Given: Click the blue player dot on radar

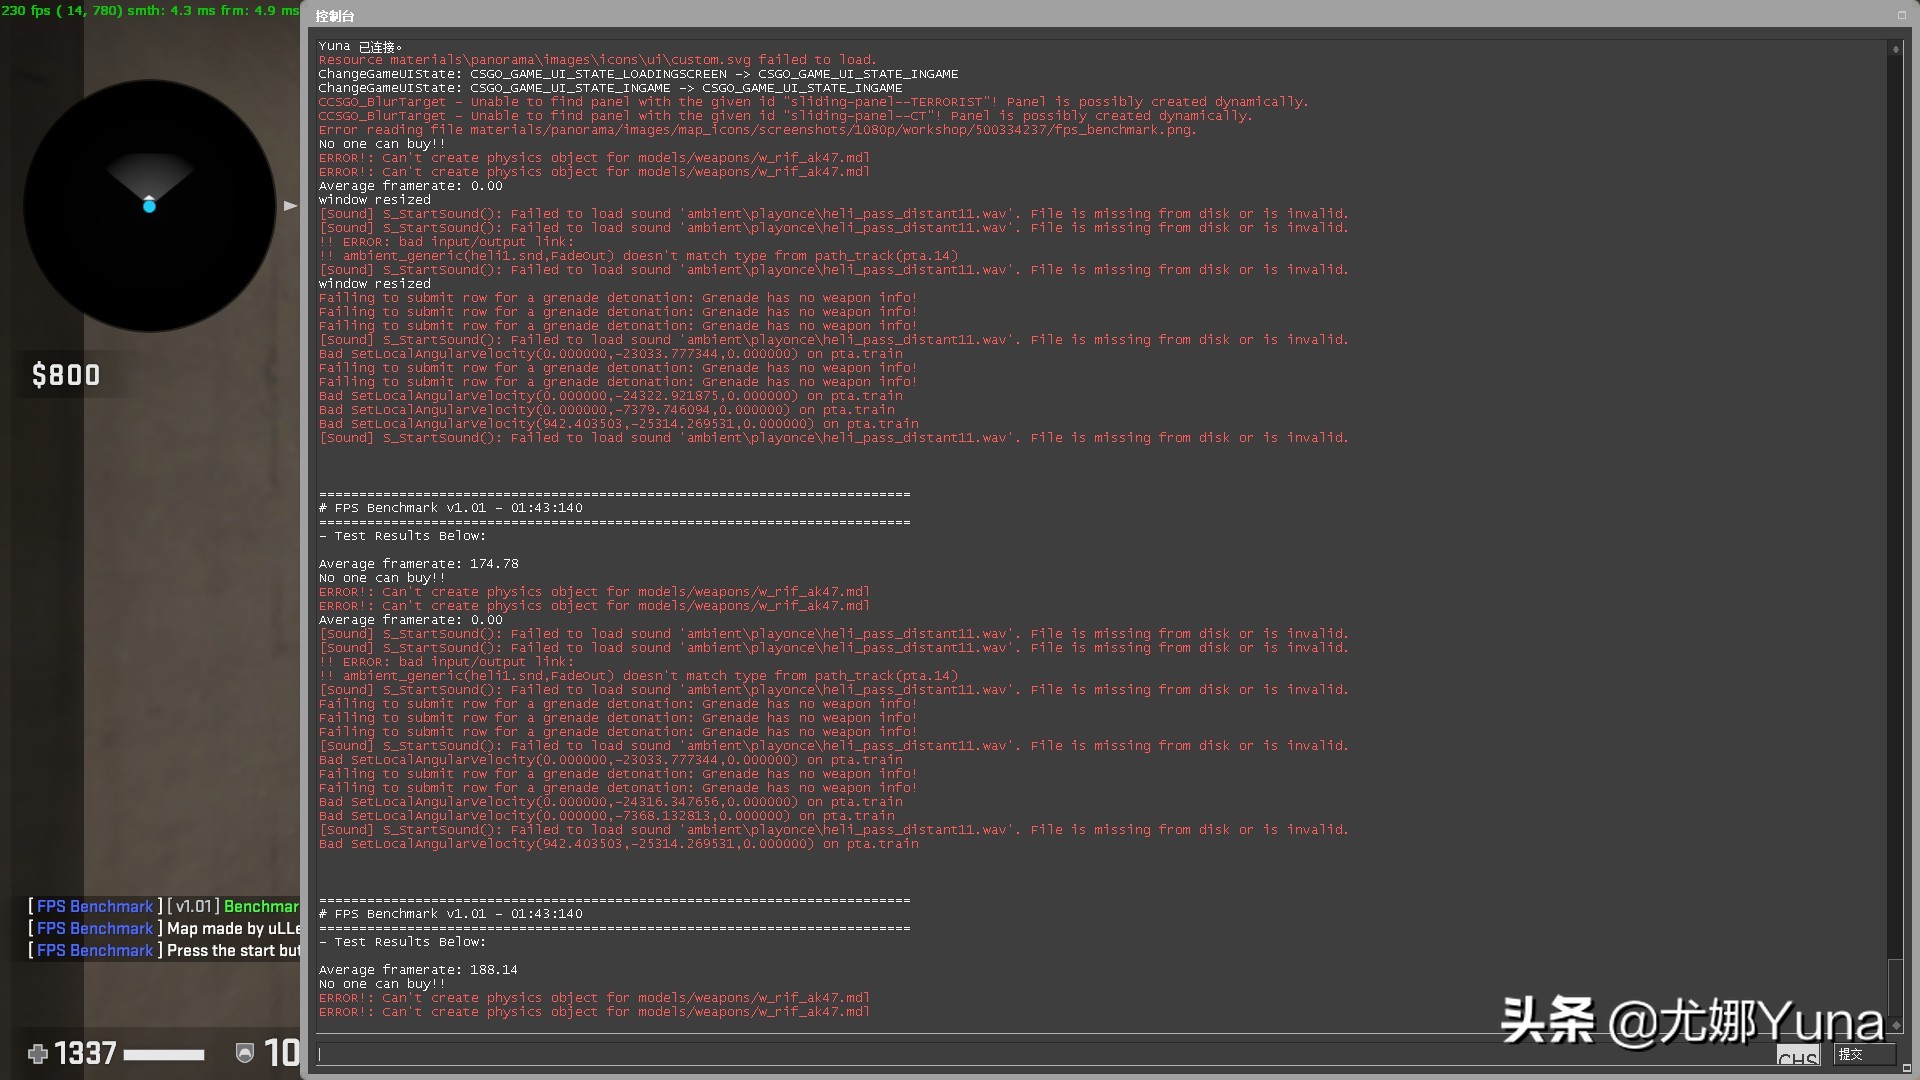Looking at the screenshot, I should pyautogui.click(x=149, y=206).
